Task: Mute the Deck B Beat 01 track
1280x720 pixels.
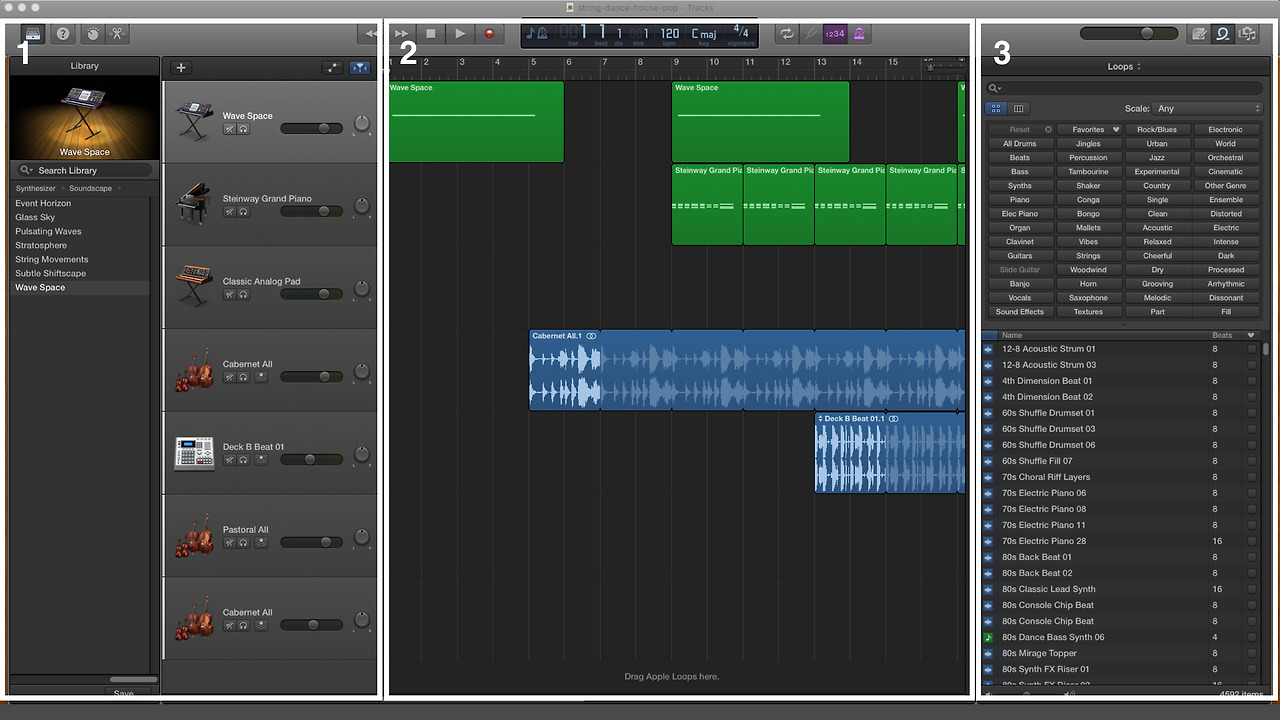Action: point(229,460)
